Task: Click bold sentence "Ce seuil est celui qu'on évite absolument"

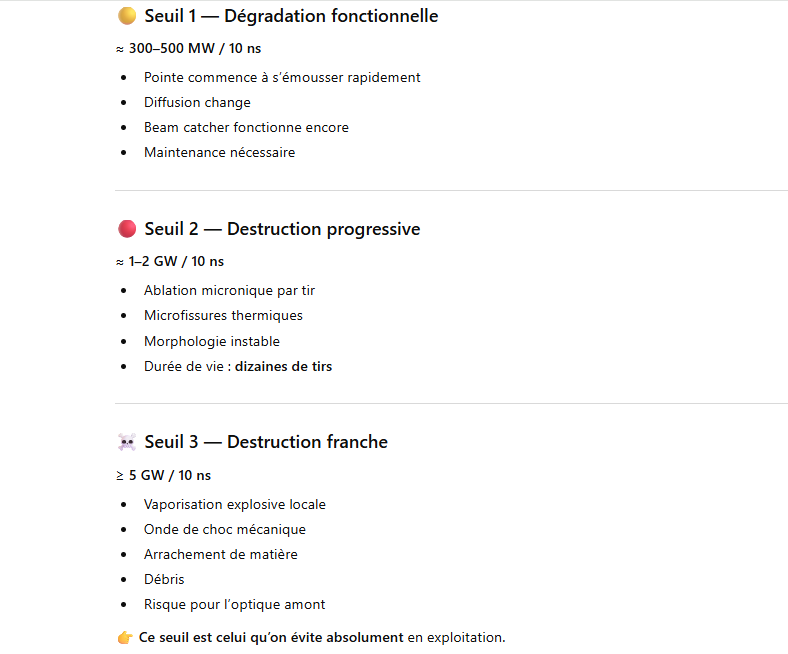Action: [x=271, y=637]
